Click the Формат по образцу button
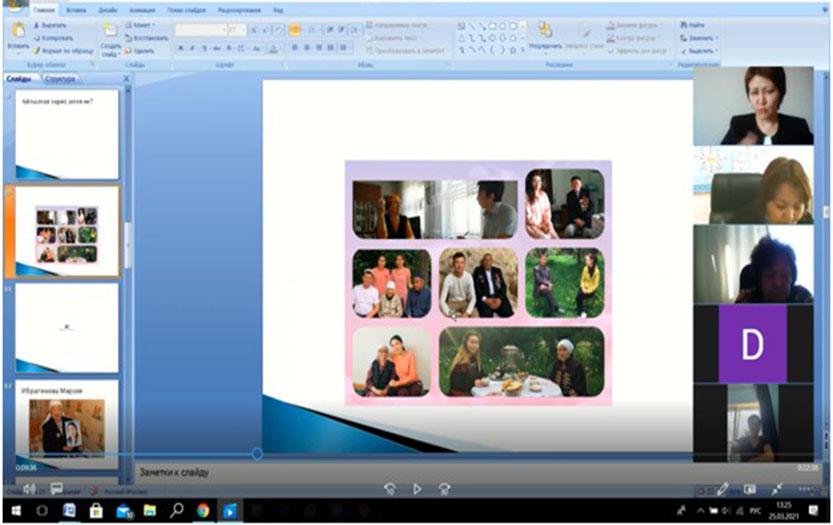The image size is (833, 525). coord(63,50)
